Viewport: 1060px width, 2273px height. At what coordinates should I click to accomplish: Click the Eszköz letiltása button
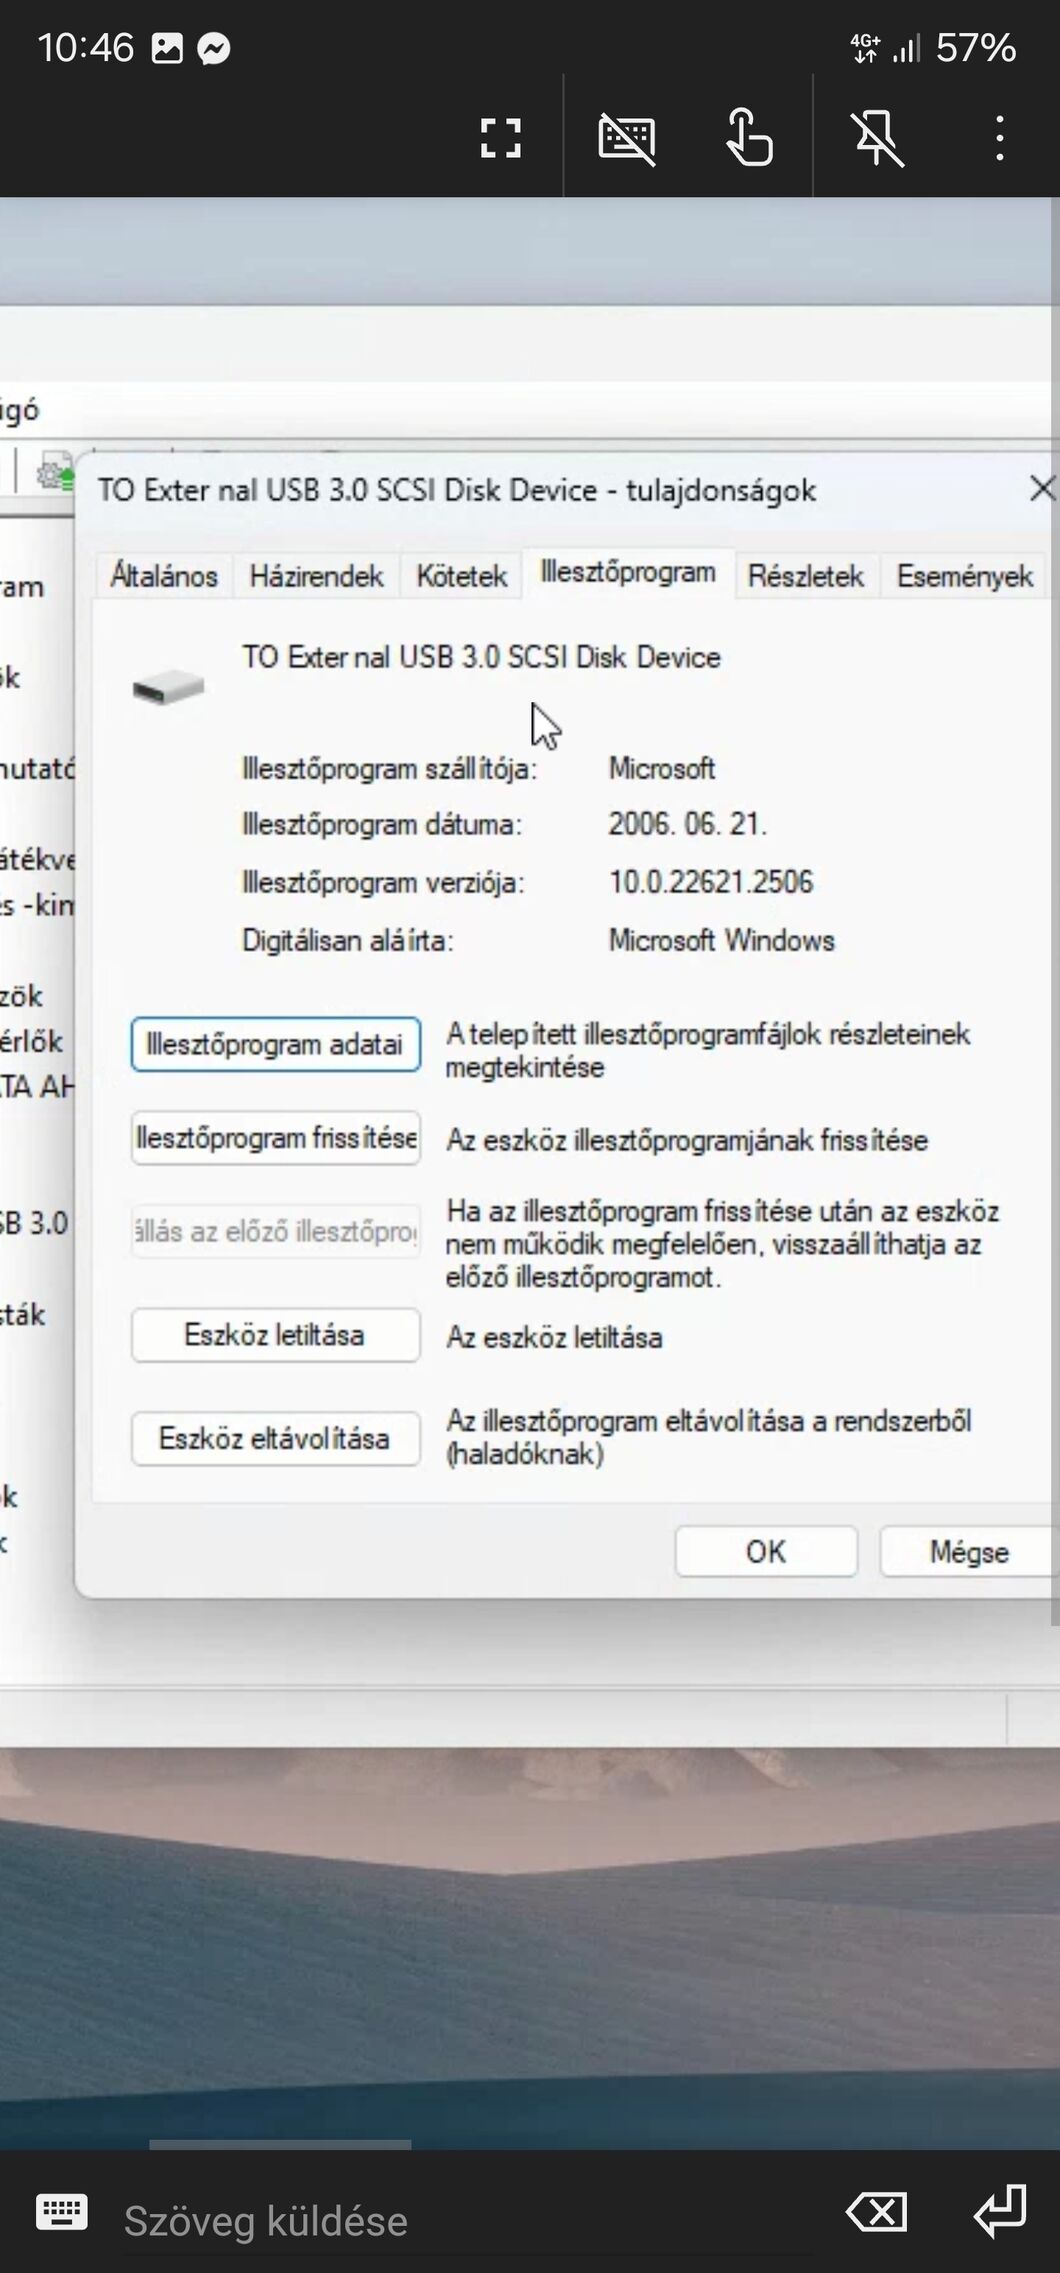(275, 1335)
